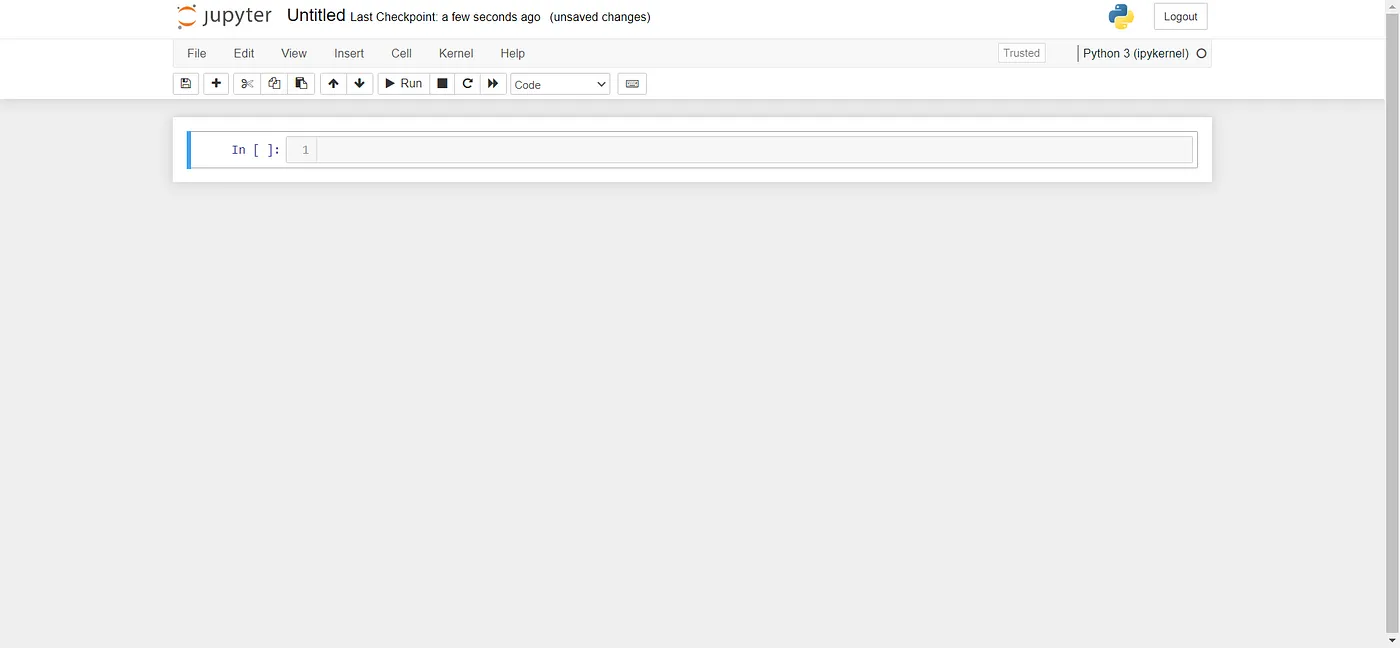Rename the Untitled notebook title
1400x648 pixels.
click(316, 16)
